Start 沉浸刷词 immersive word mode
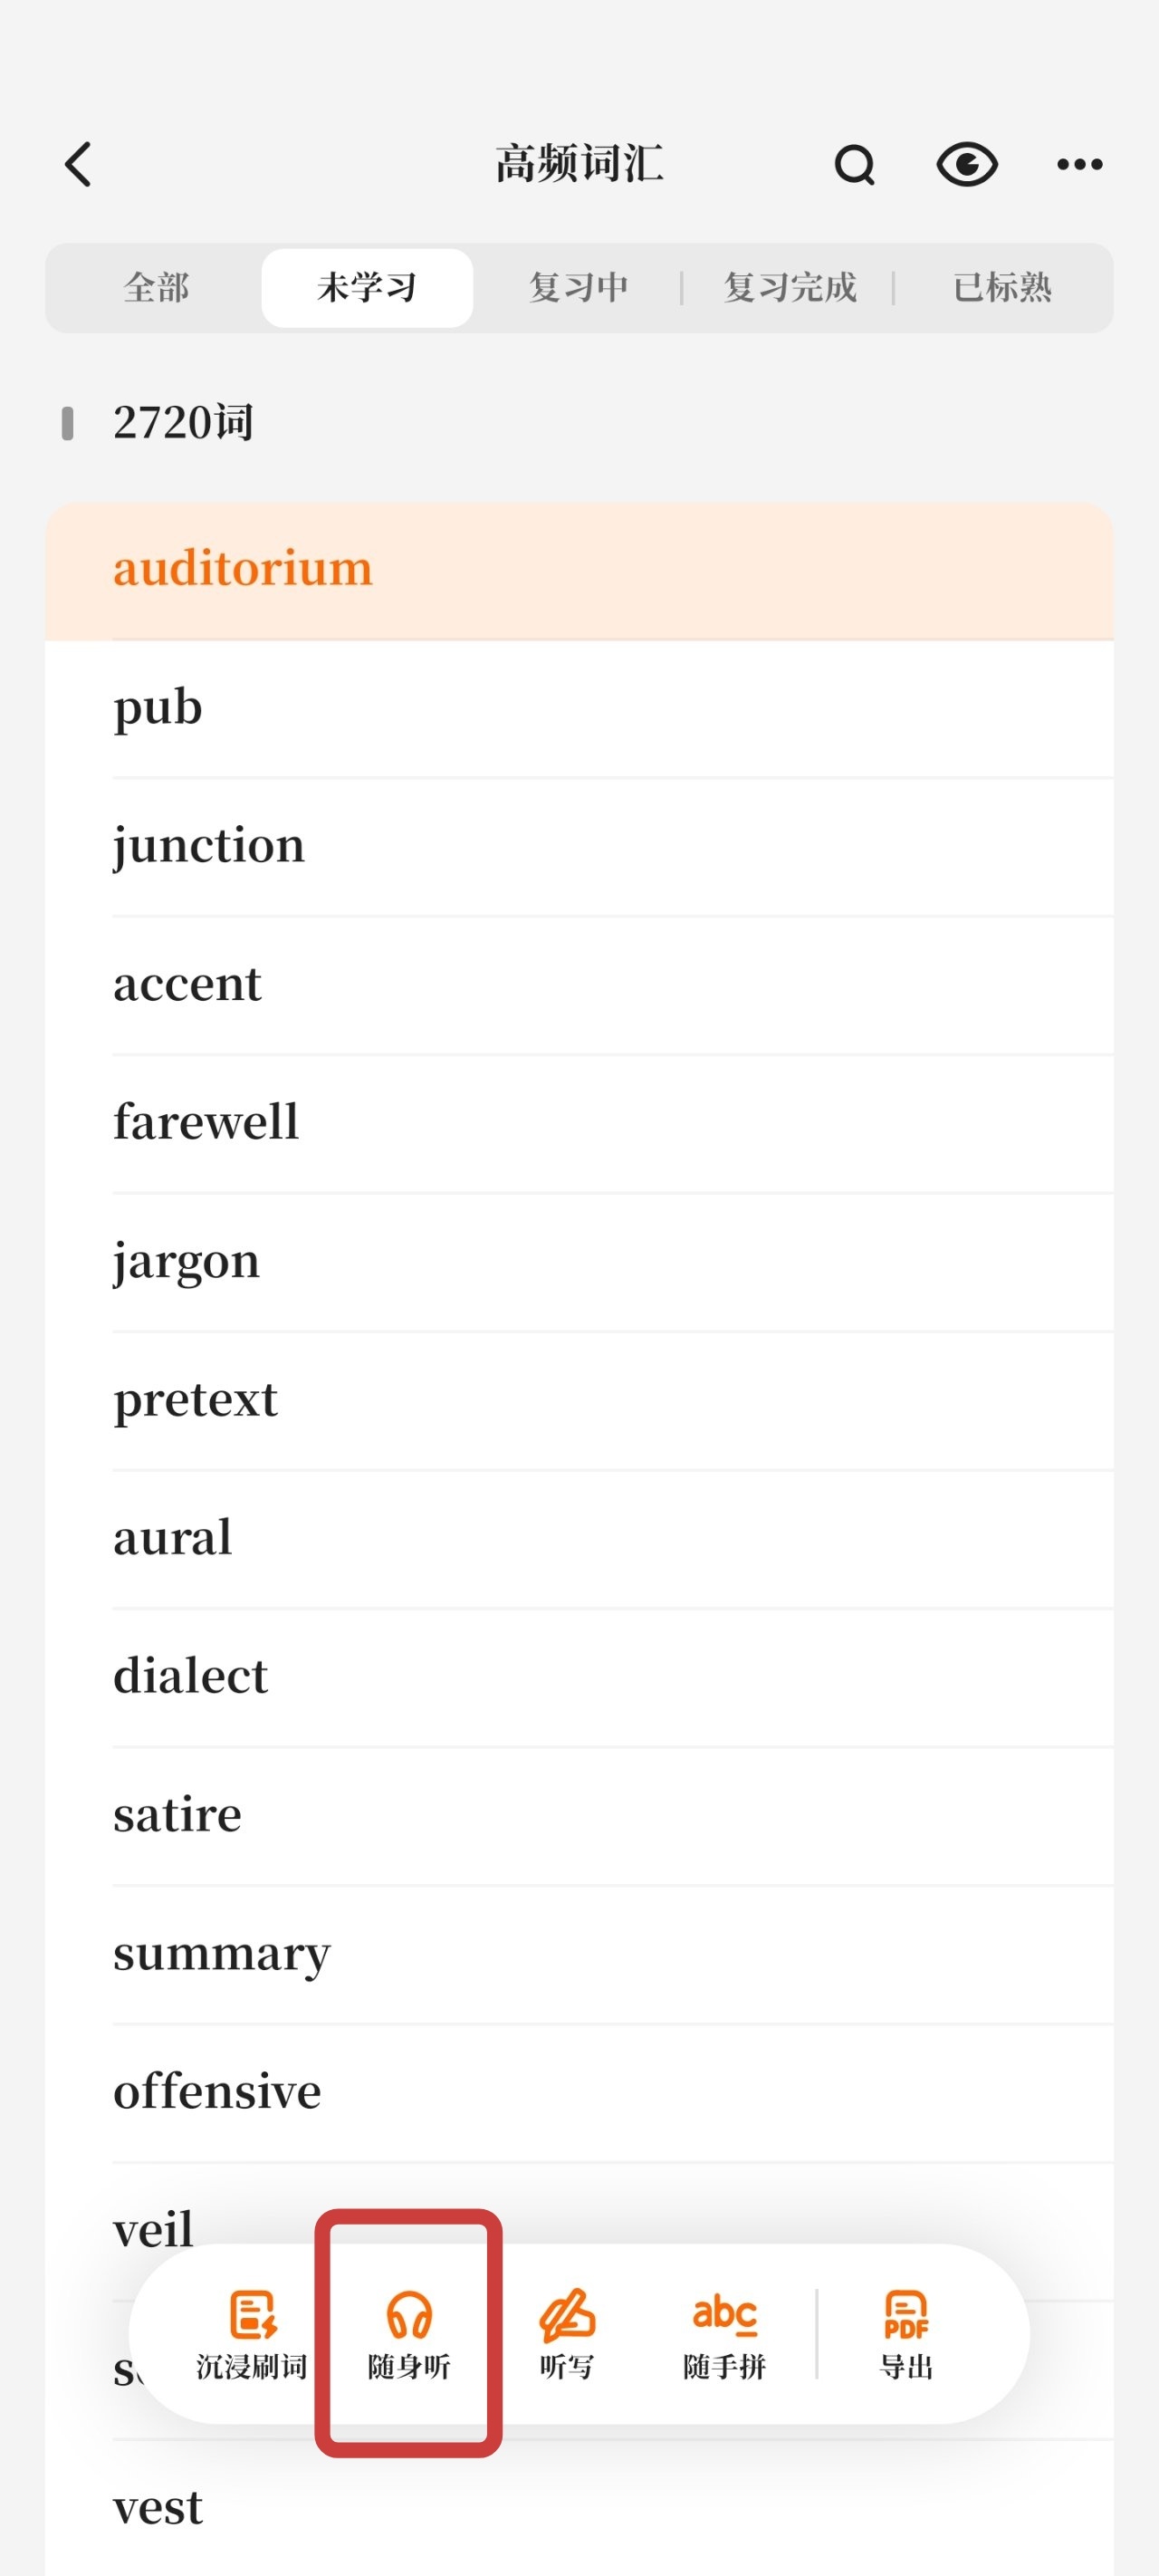Viewport: 1159px width, 2576px height. click(x=251, y=2333)
